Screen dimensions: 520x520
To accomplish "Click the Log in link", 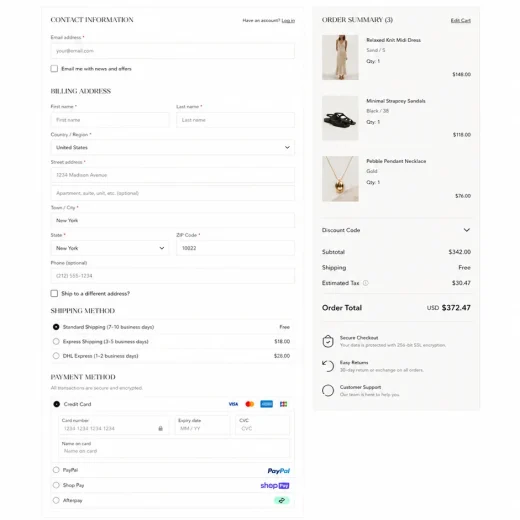I will [x=288, y=20].
